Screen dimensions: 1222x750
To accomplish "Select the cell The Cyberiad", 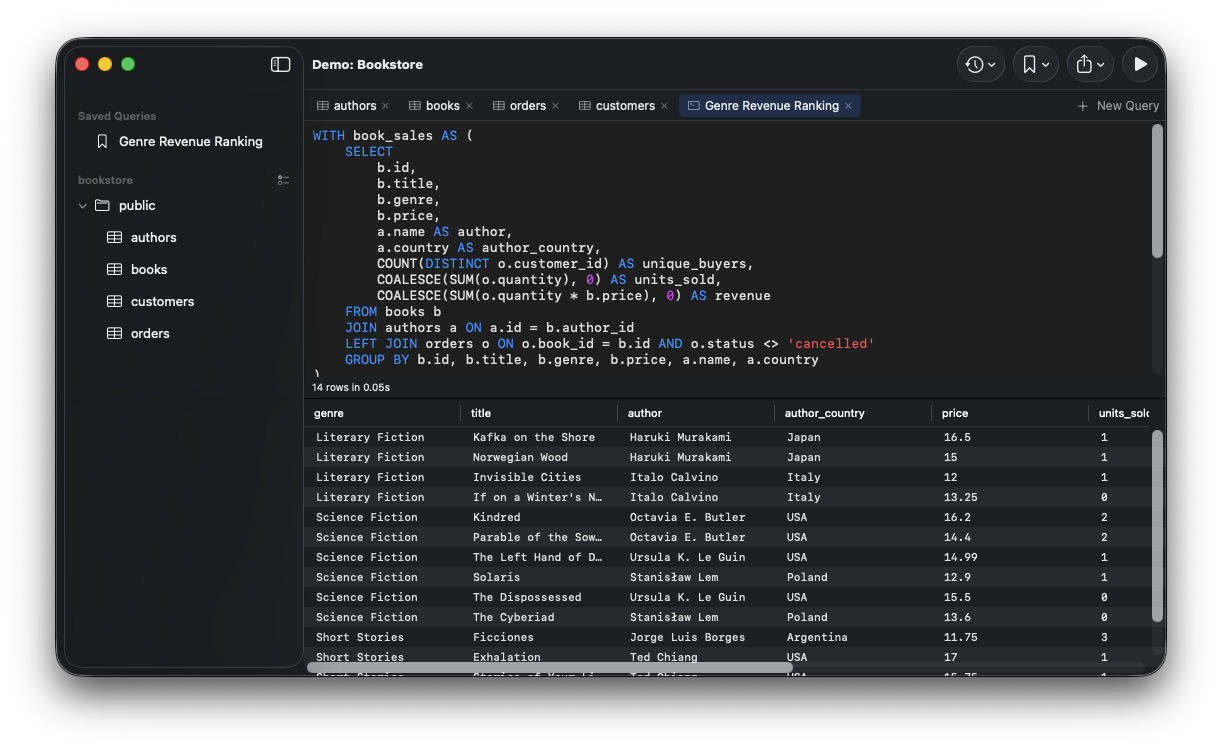I will coord(513,617).
